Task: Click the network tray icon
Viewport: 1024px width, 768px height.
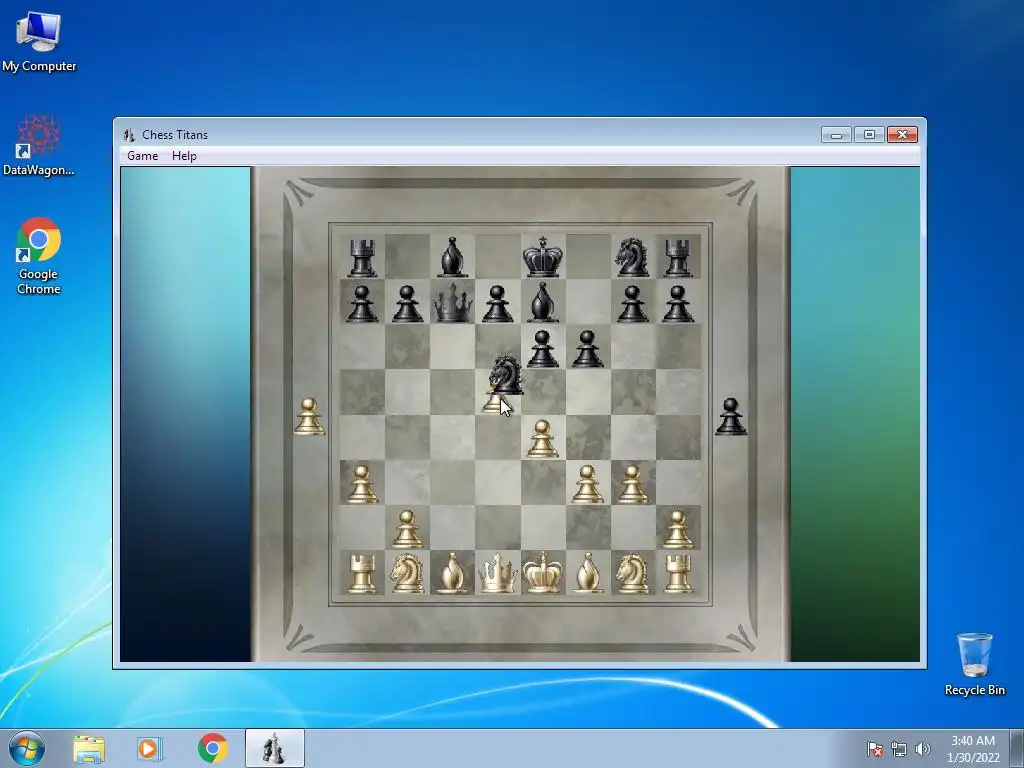Action: click(899, 749)
